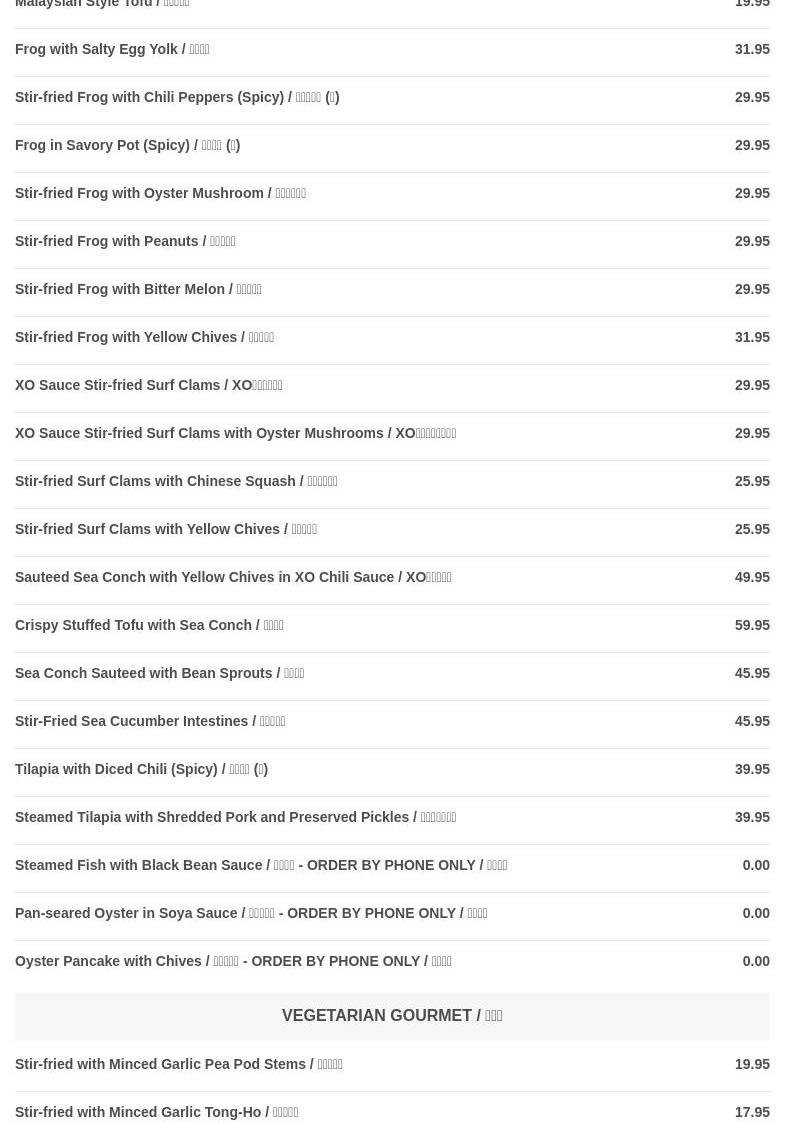Viewport: 785px width, 1125px height.
Task: Select Surf Clams with Chinese Squash
Action: [392, 482]
